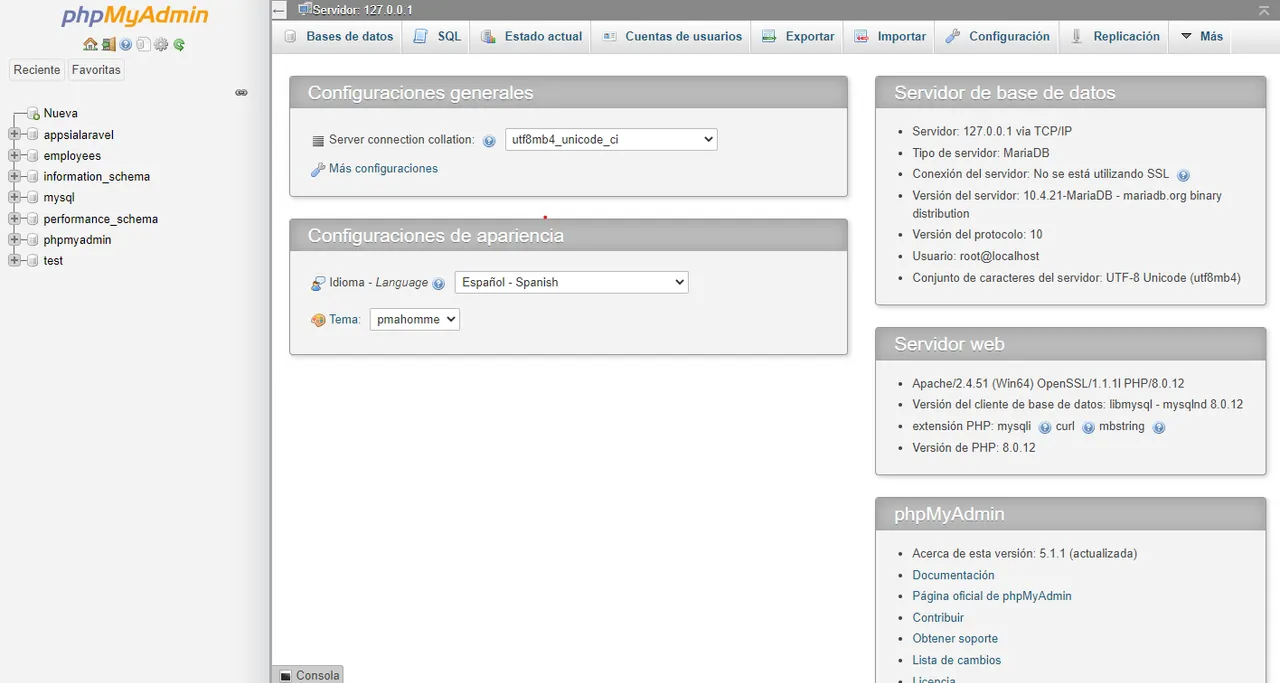
Task: Click help icon after SSL connection text
Action: tap(1183, 175)
